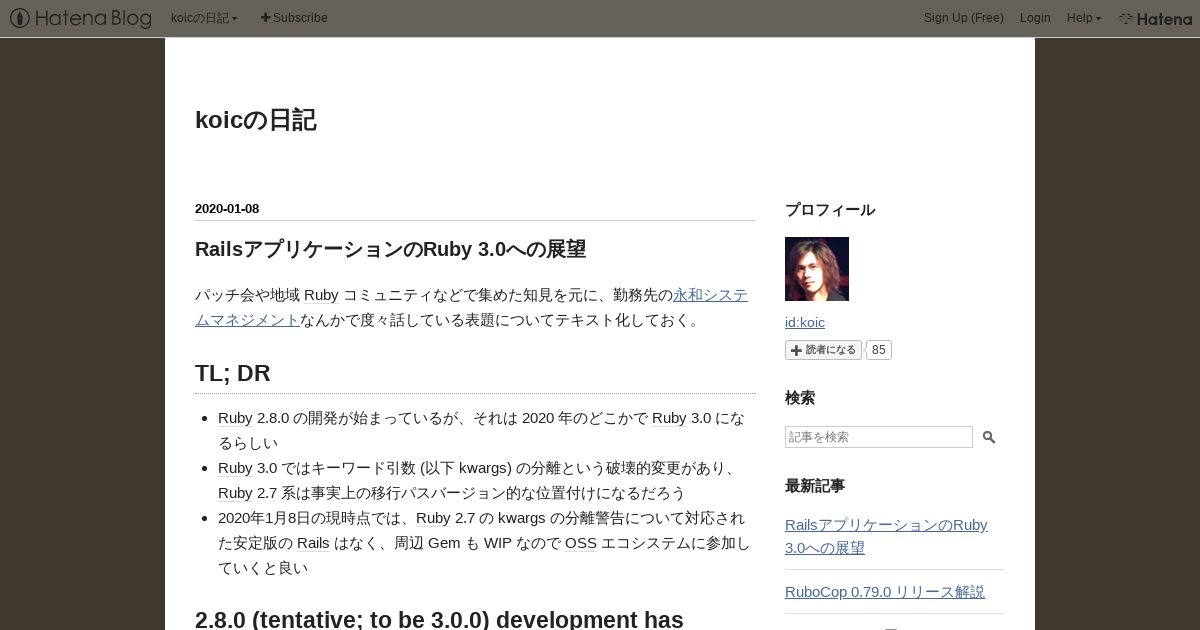This screenshot has width=1200, height=630.
Task: Click the 読者になる subscribe button
Action: point(823,350)
